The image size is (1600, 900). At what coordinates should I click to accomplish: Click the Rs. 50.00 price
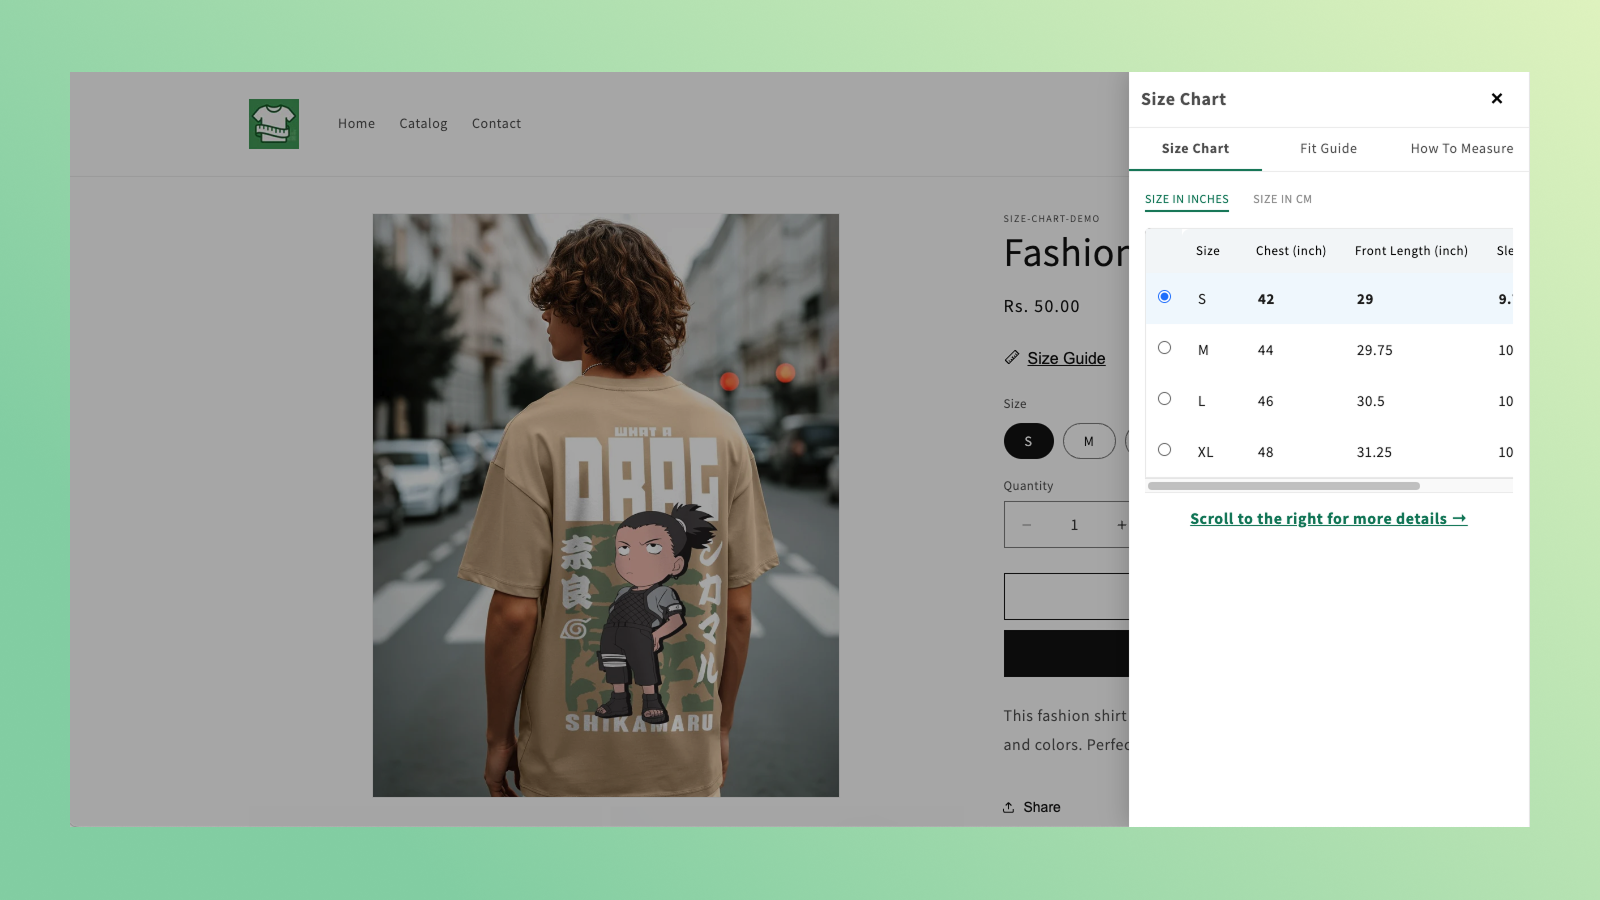[x=1041, y=306]
